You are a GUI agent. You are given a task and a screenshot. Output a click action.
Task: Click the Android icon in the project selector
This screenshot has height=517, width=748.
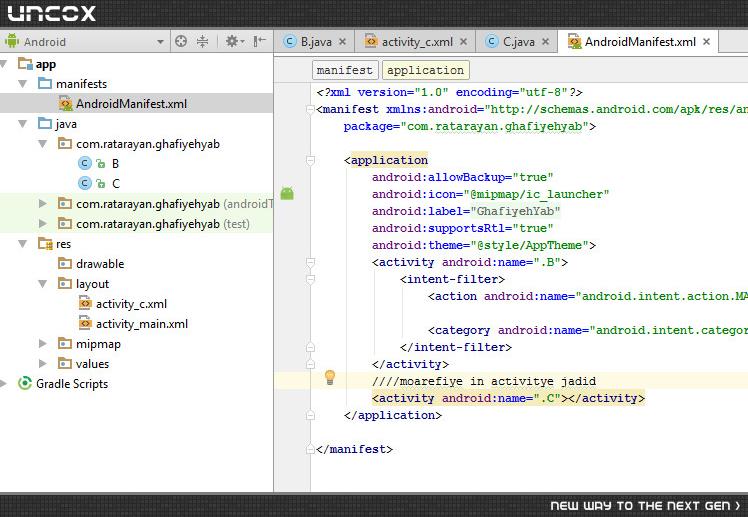coord(11,41)
